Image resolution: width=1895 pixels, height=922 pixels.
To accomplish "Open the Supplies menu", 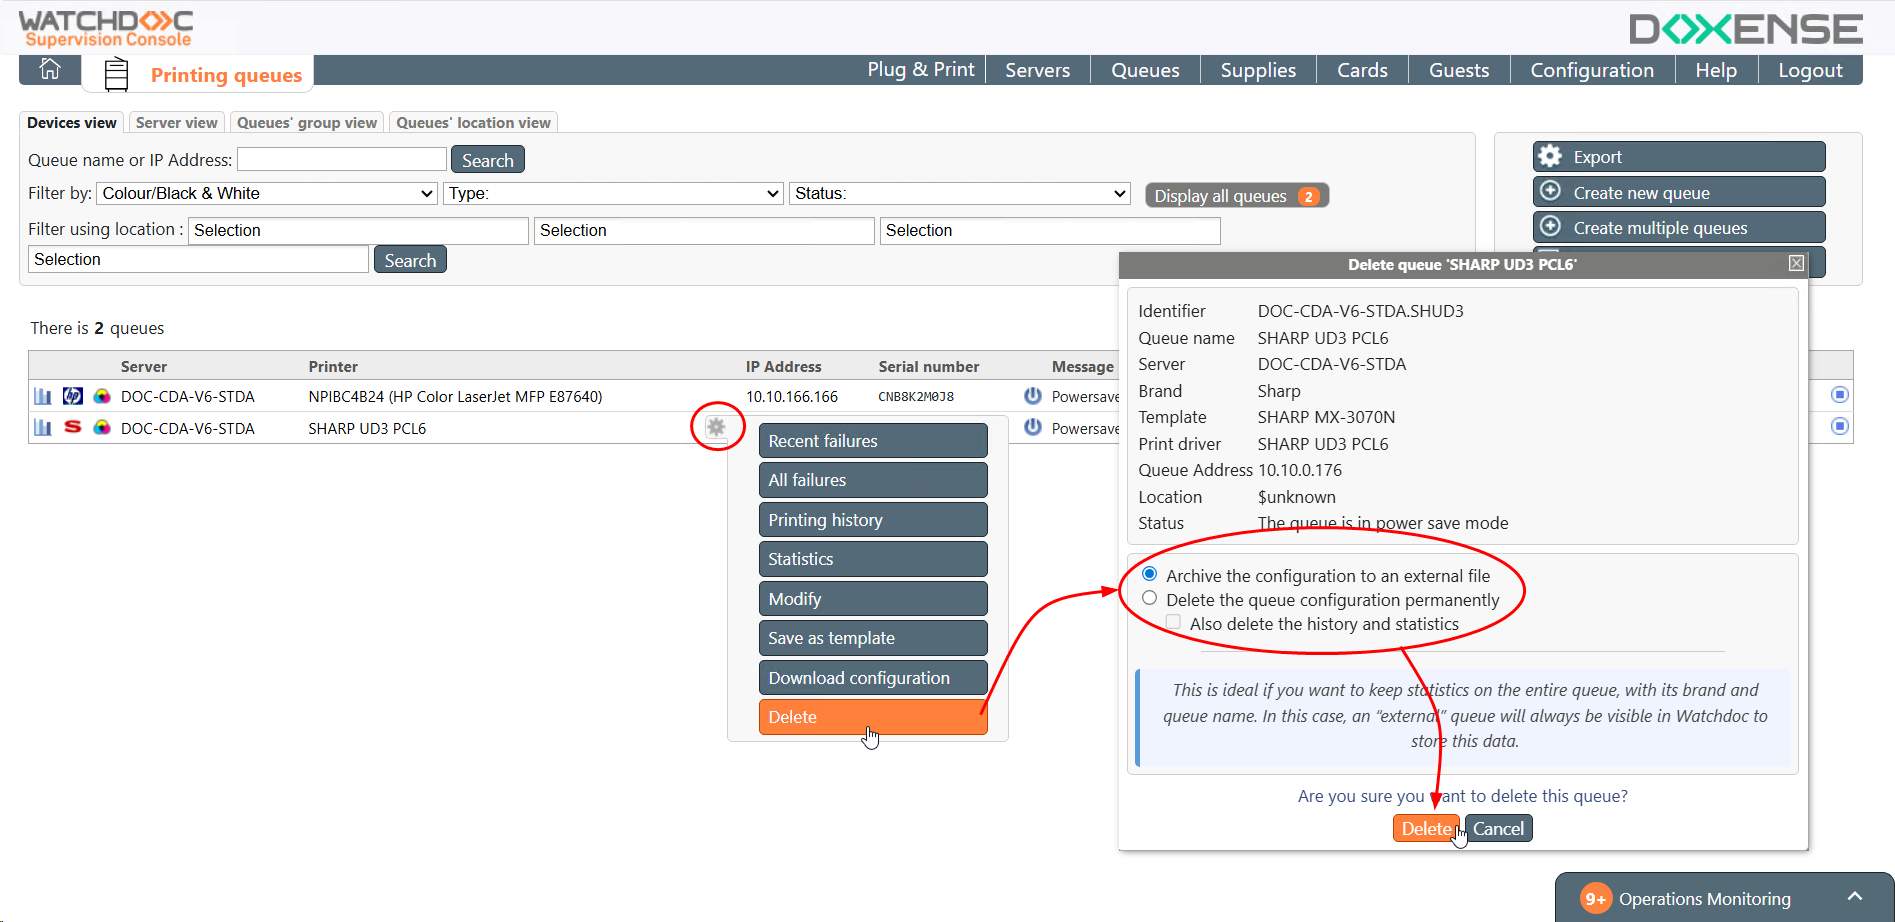I will pos(1258,70).
